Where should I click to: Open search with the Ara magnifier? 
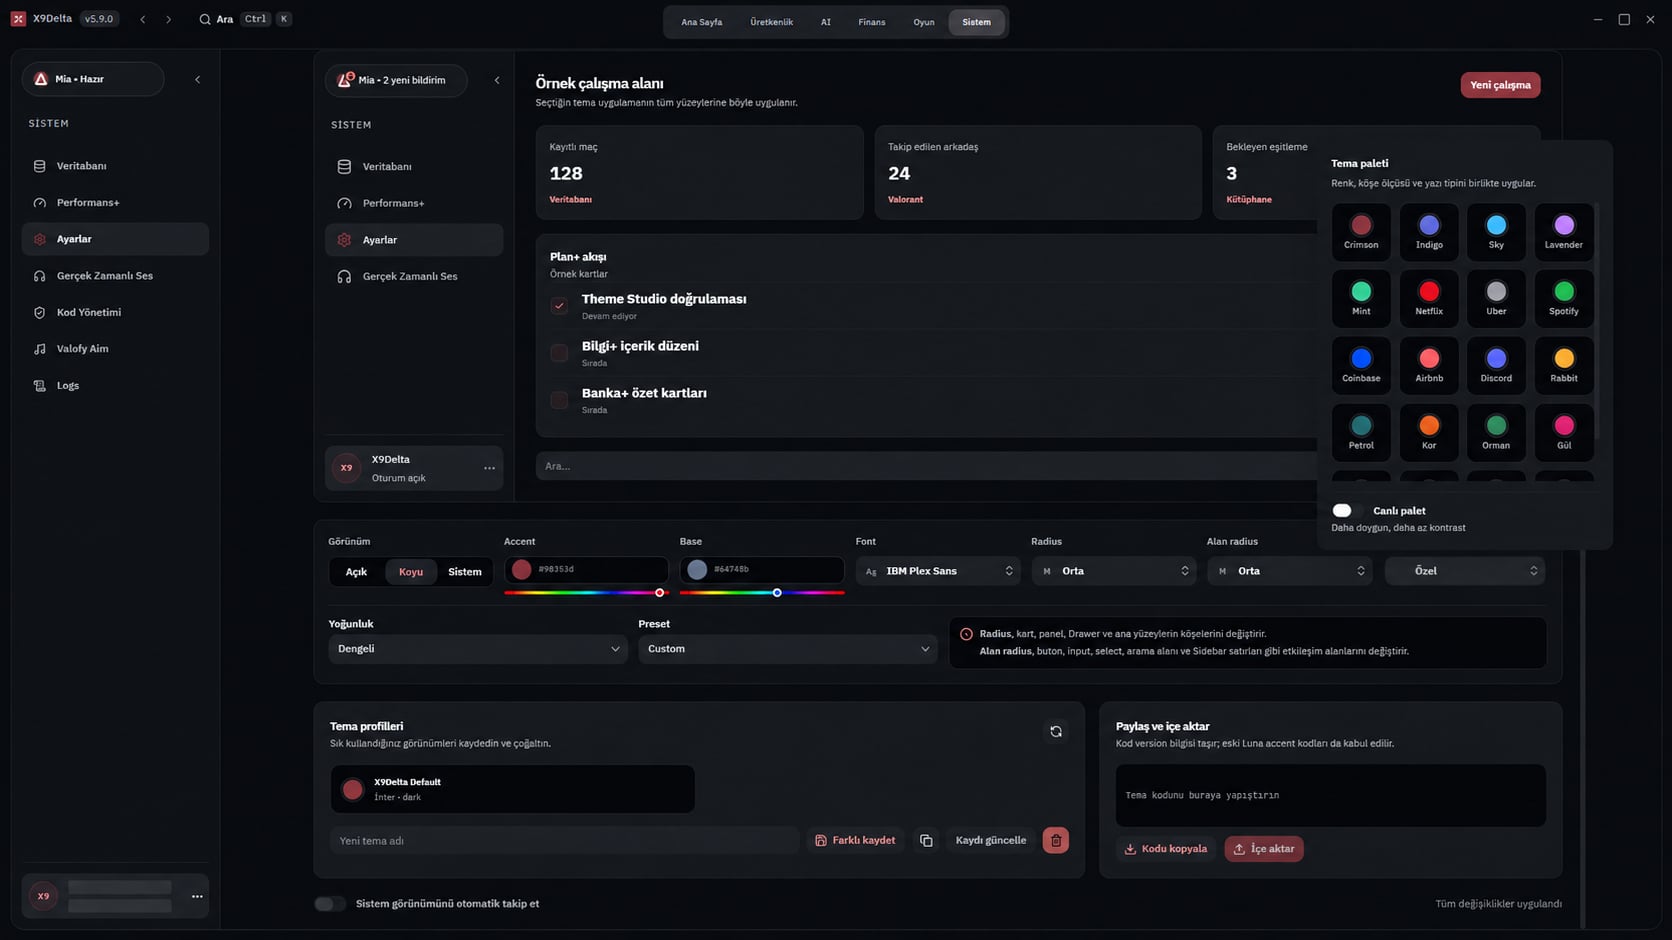click(x=205, y=19)
